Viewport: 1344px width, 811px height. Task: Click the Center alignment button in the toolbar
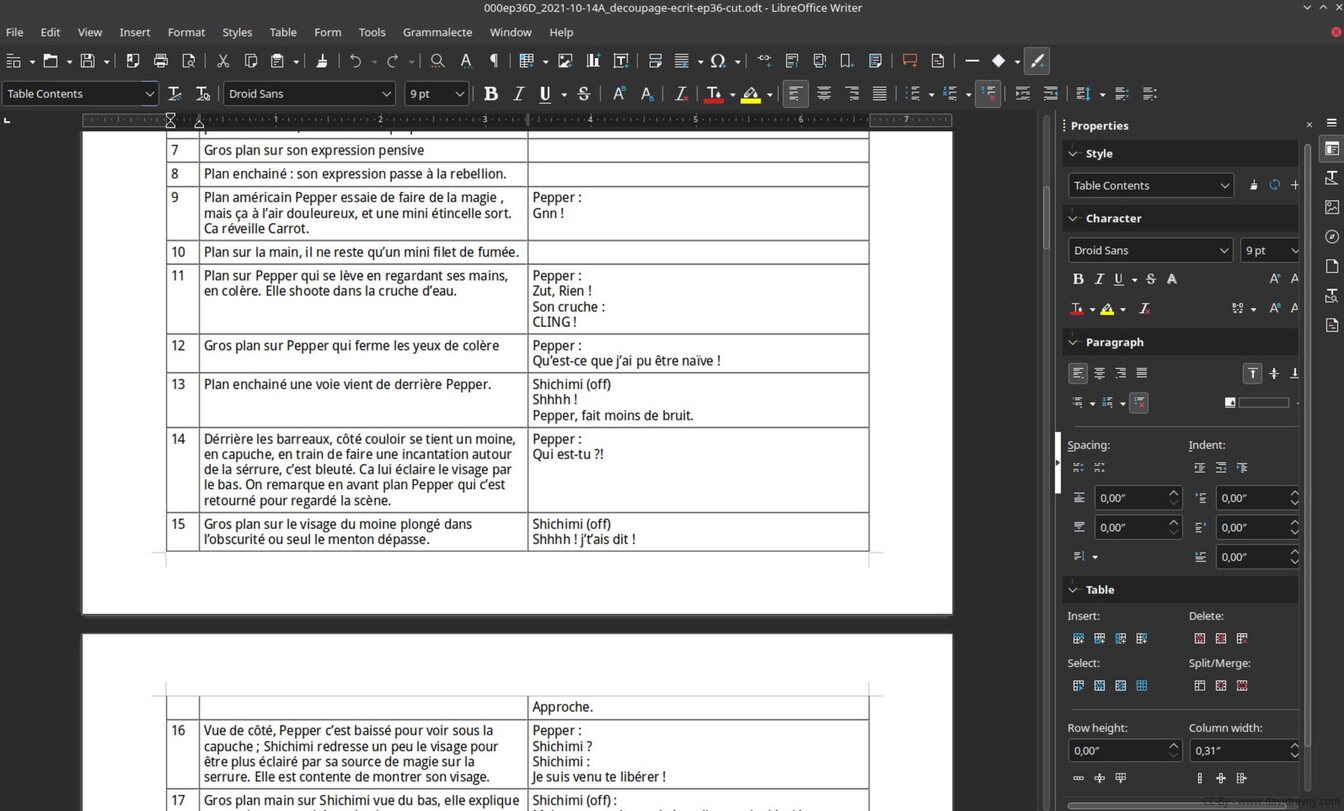coord(824,94)
